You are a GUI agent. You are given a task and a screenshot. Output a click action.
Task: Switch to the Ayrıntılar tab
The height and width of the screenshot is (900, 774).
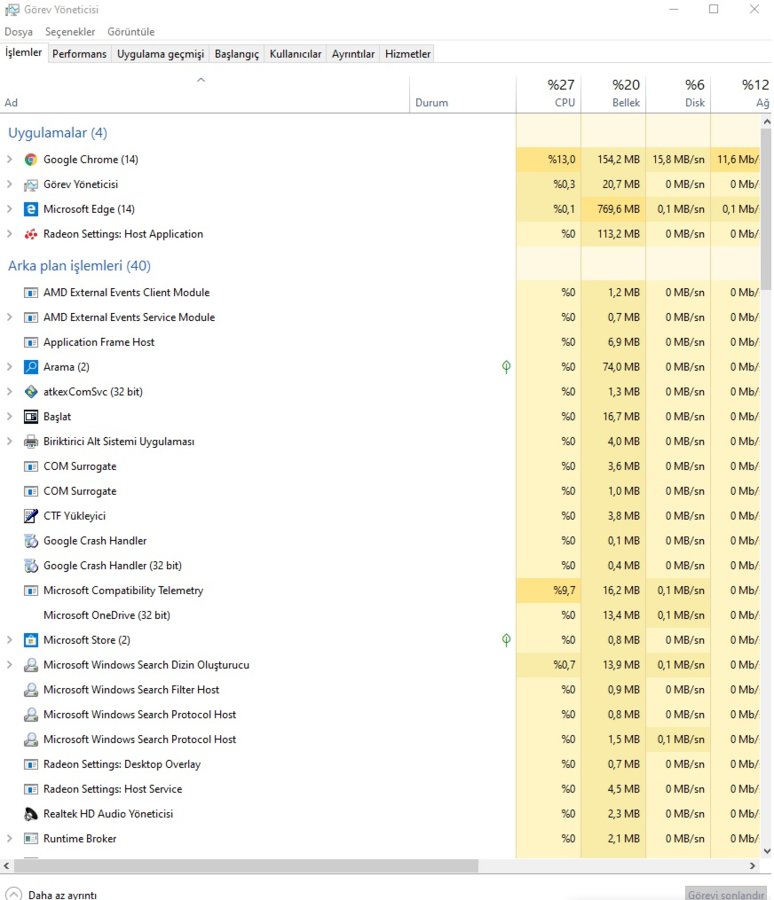353,54
